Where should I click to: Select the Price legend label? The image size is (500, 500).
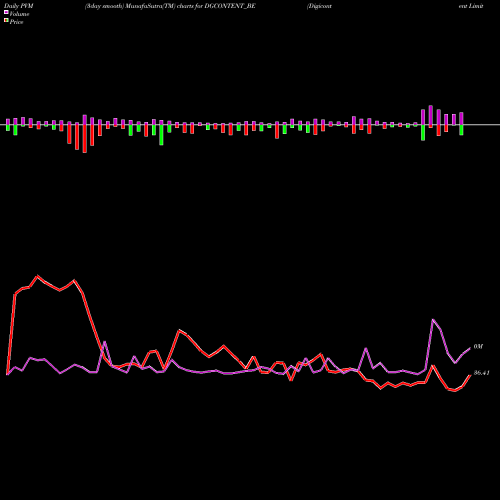point(16,22)
